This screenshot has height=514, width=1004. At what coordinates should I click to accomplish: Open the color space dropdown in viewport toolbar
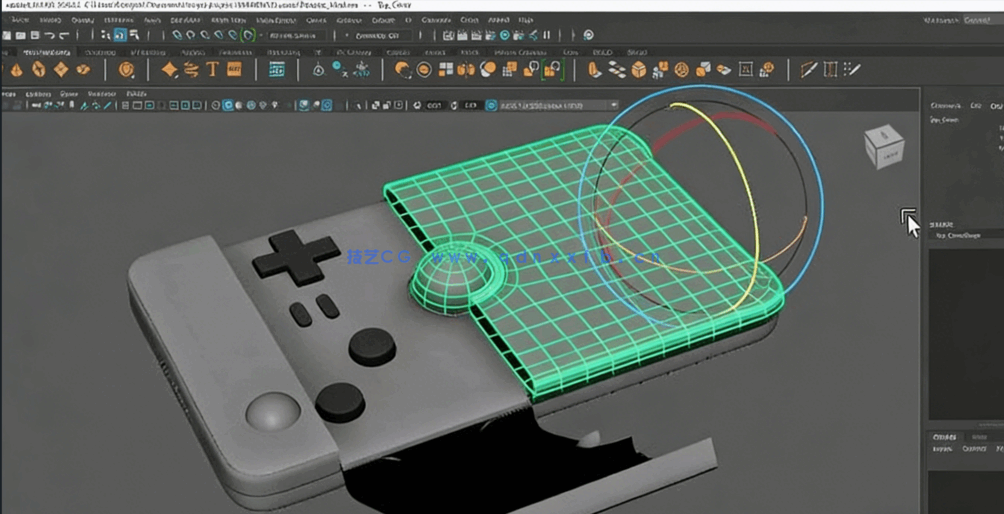(x=550, y=105)
